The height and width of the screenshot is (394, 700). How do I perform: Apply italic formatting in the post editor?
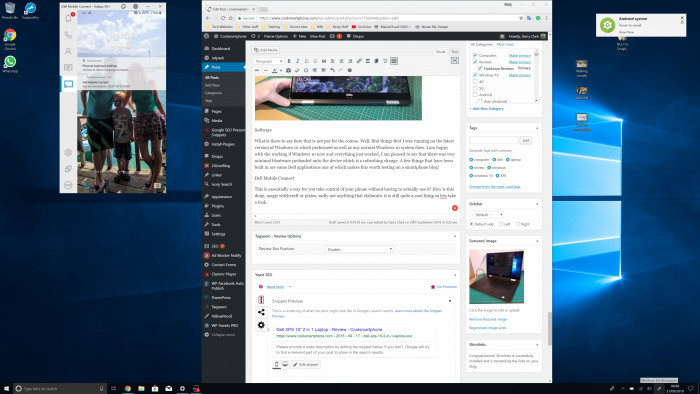pos(298,61)
